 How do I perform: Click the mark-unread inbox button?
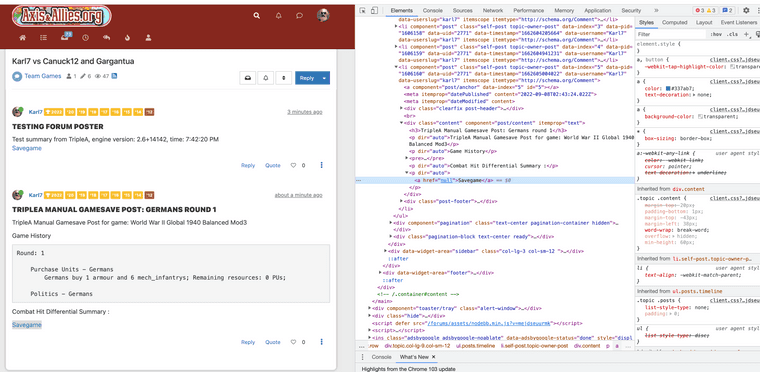(248, 78)
